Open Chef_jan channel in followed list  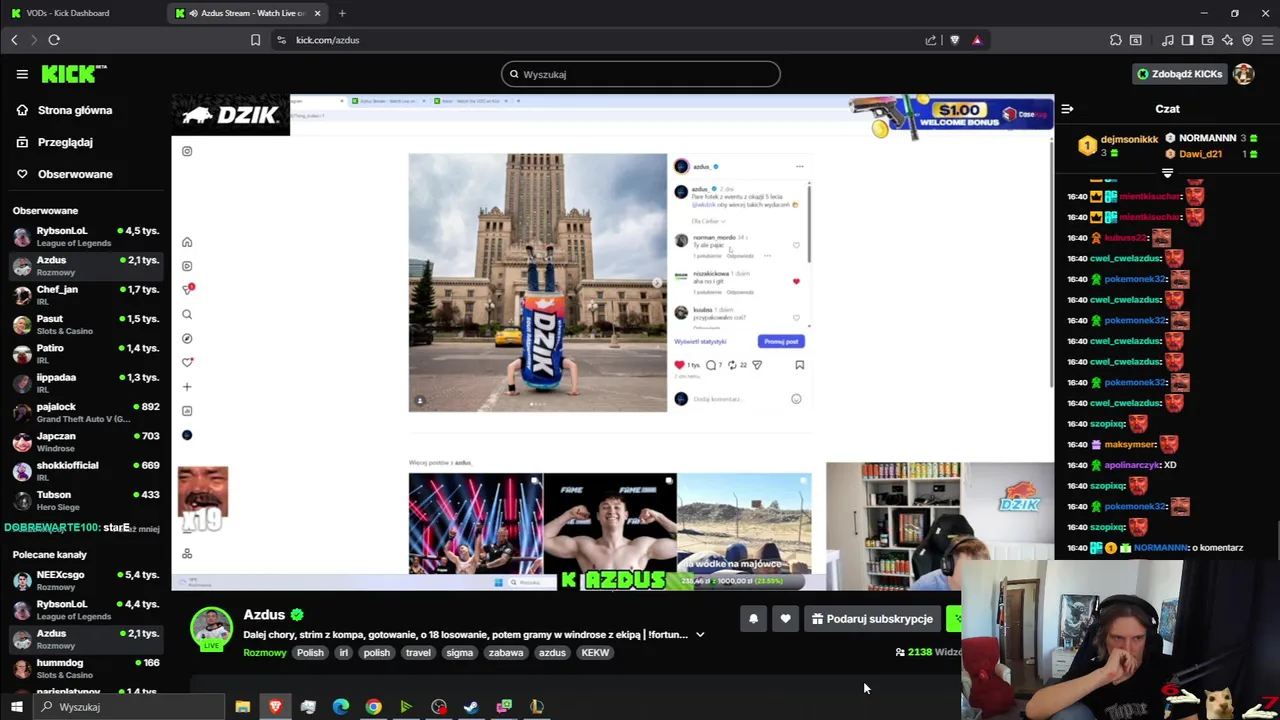pos(86,295)
